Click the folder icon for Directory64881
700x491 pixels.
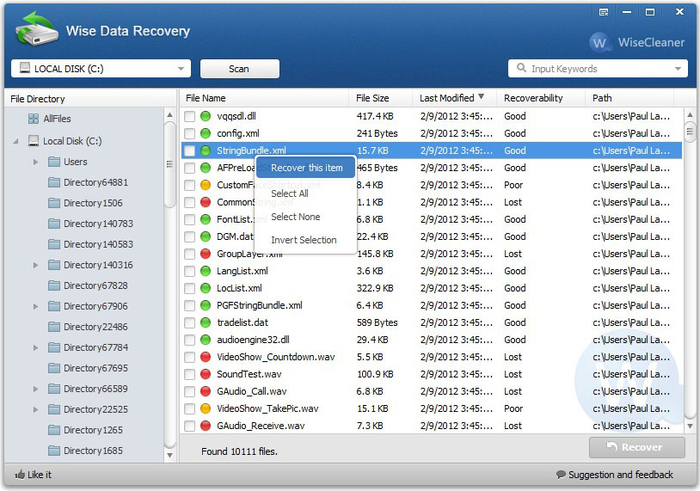click(54, 183)
